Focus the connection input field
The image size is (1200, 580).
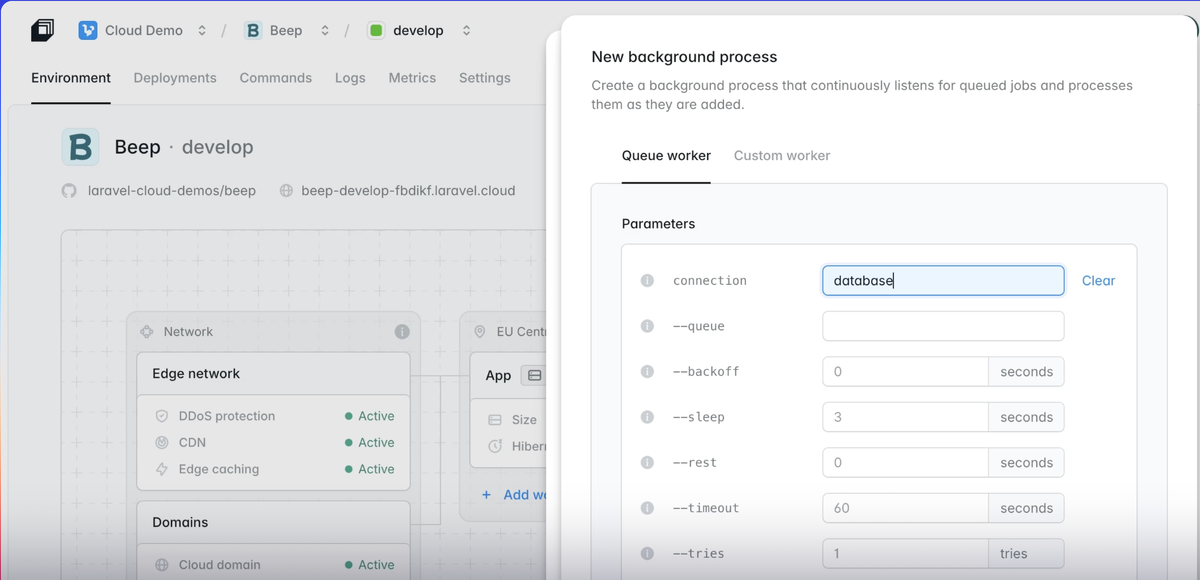[943, 281]
